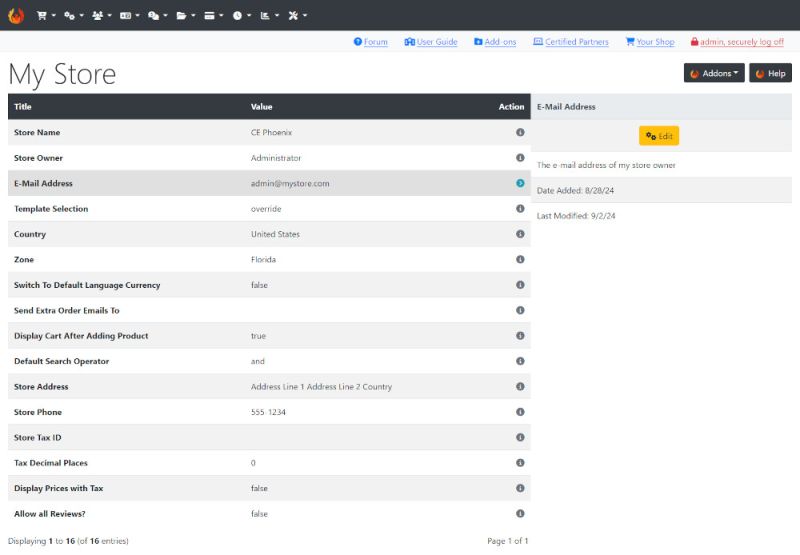Click the CE Phoenix value
Screen dimensions: 800x555
pos(271,133)
